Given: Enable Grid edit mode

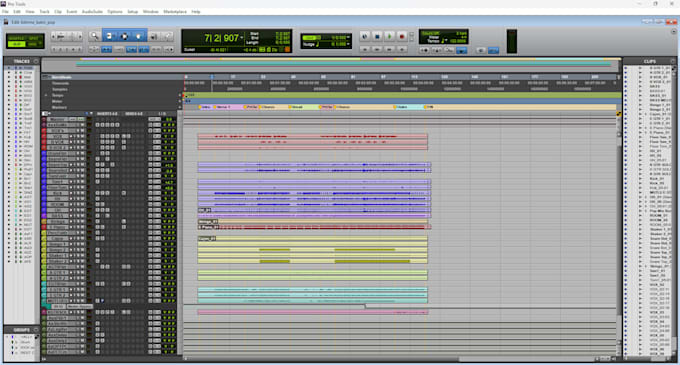Looking at the screenshot, I should pos(33,44).
